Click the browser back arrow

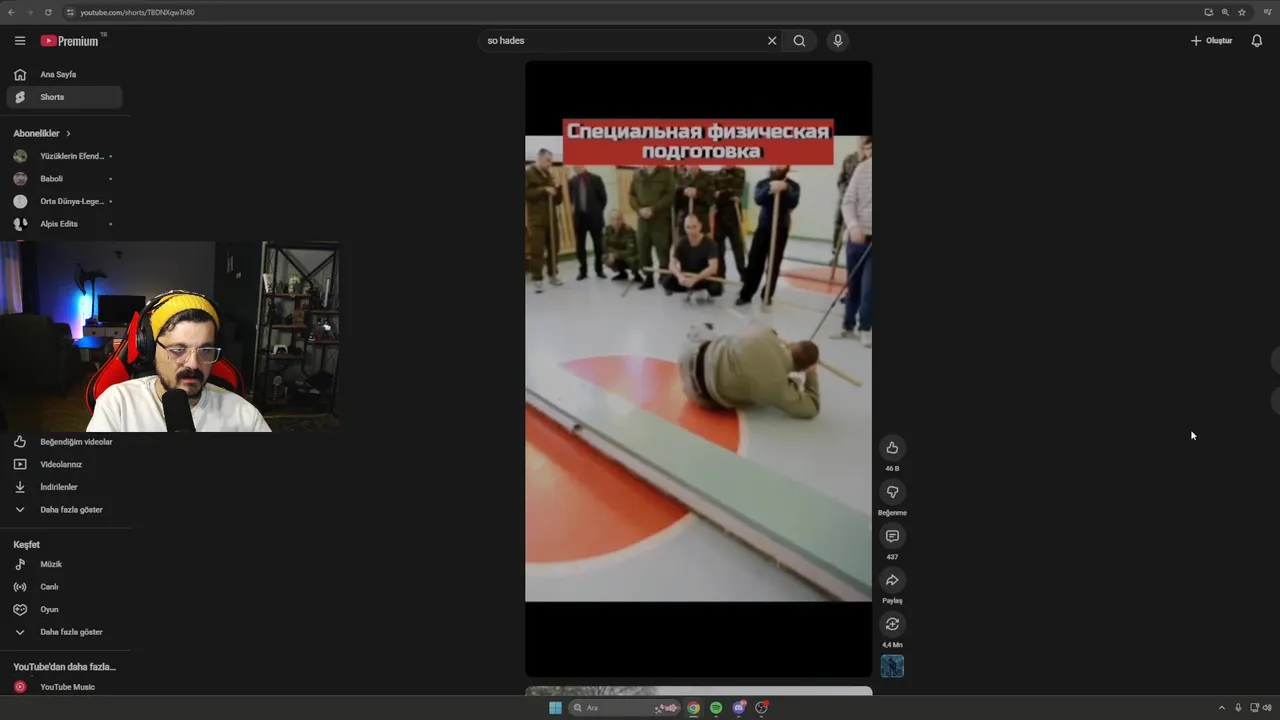pyautogui.click(x=12, y=12)
